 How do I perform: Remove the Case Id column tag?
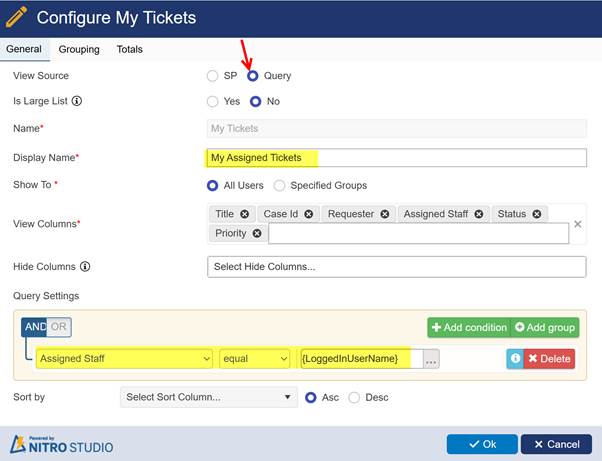click(309, 214)
